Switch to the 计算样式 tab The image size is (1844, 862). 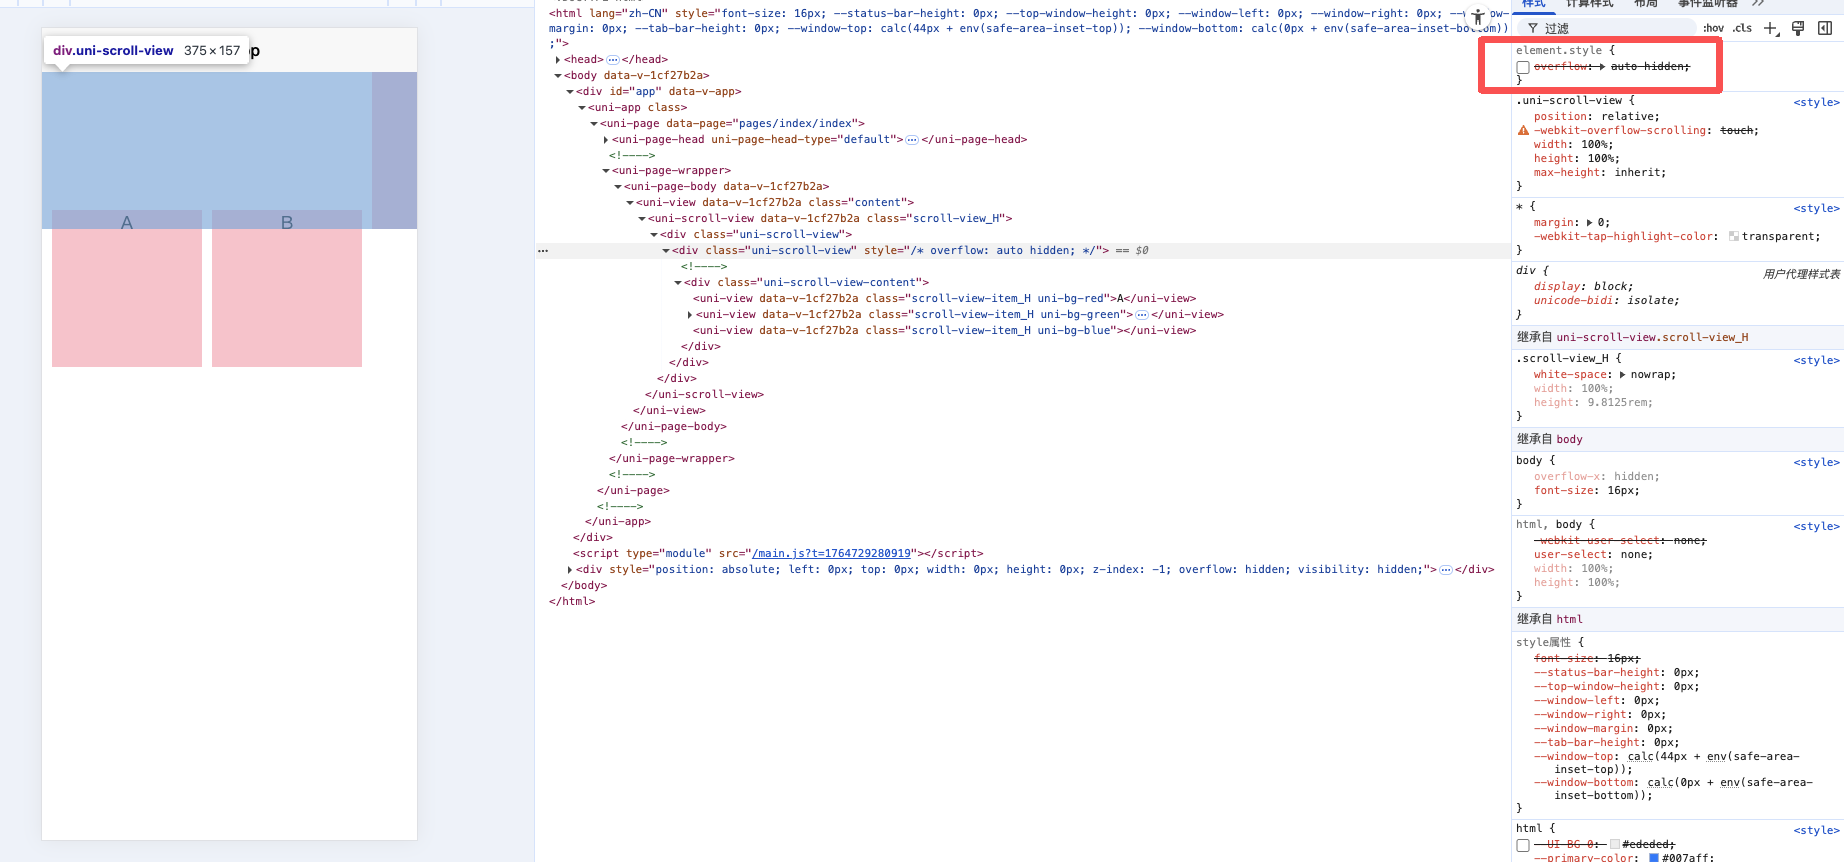pos(1589,4)
